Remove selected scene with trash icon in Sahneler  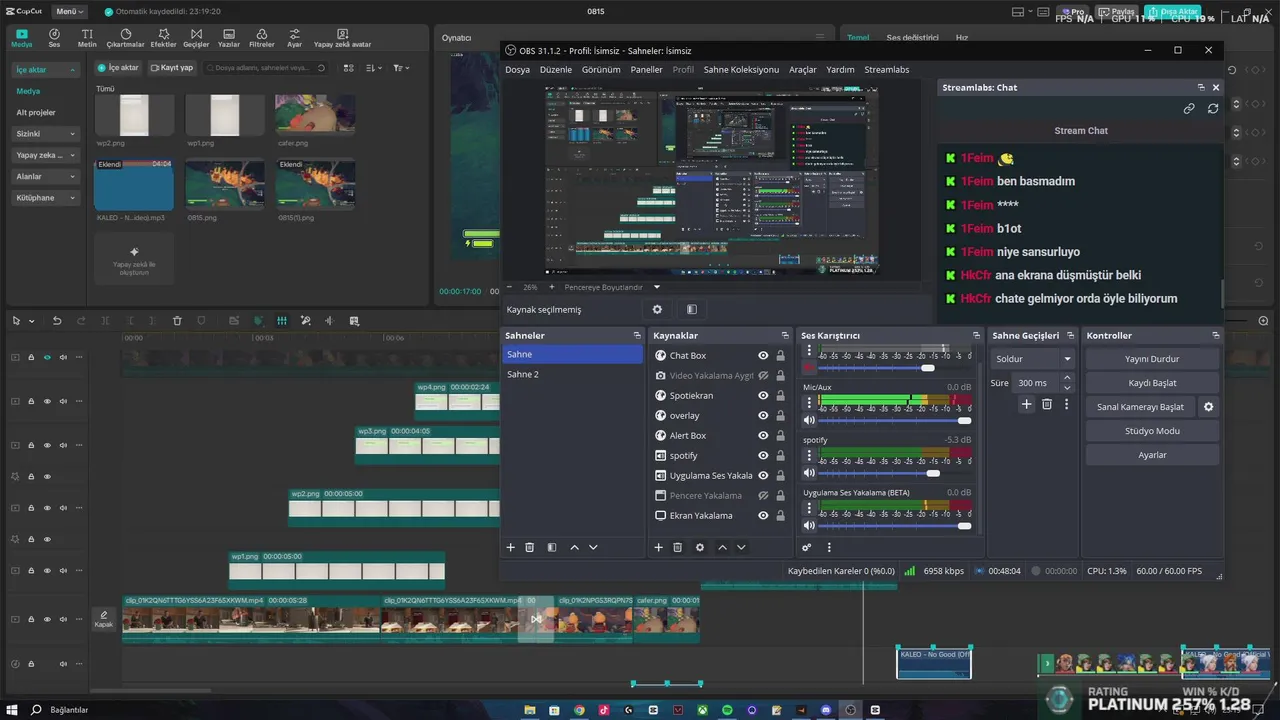point(529,547)
